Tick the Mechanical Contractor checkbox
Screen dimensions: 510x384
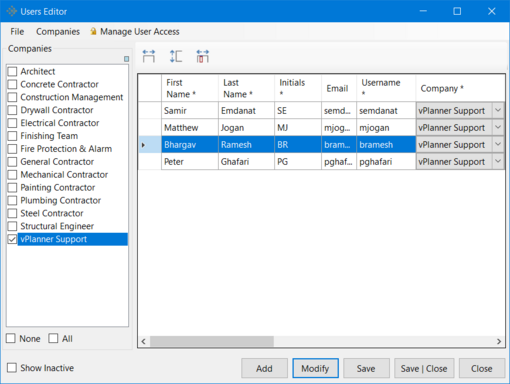(12, 175)
